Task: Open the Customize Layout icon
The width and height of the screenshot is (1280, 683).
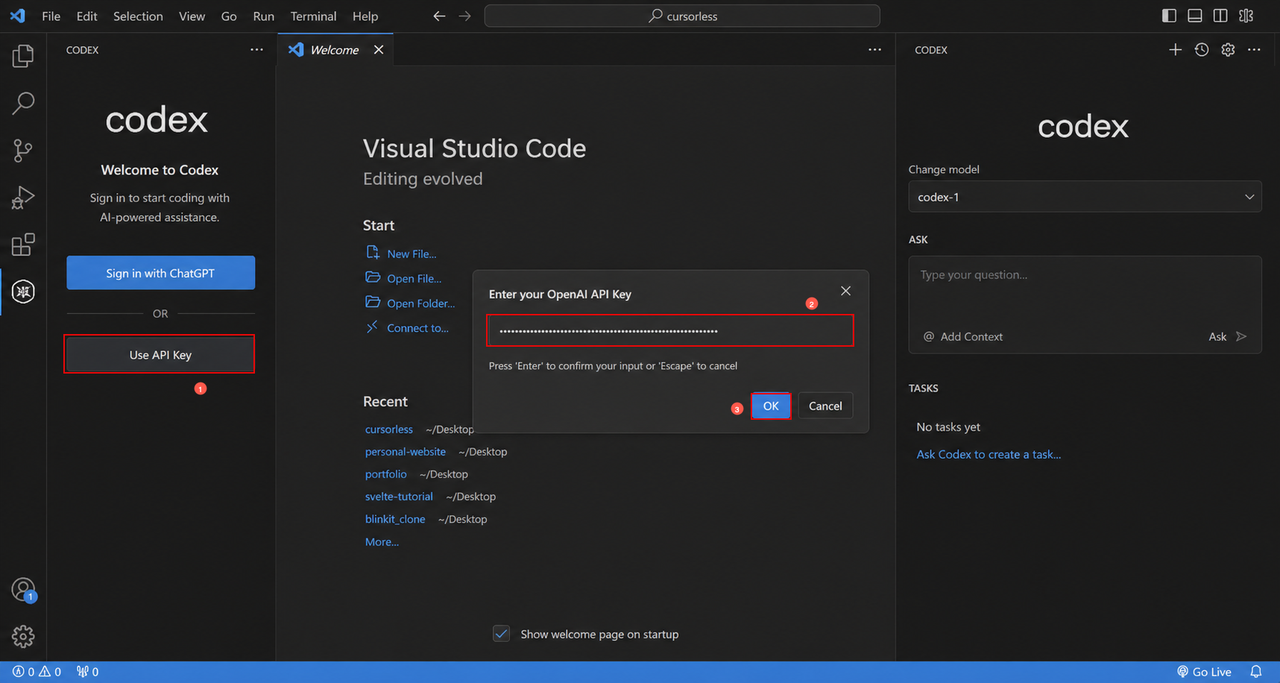Action: (x=1246, y=16)
